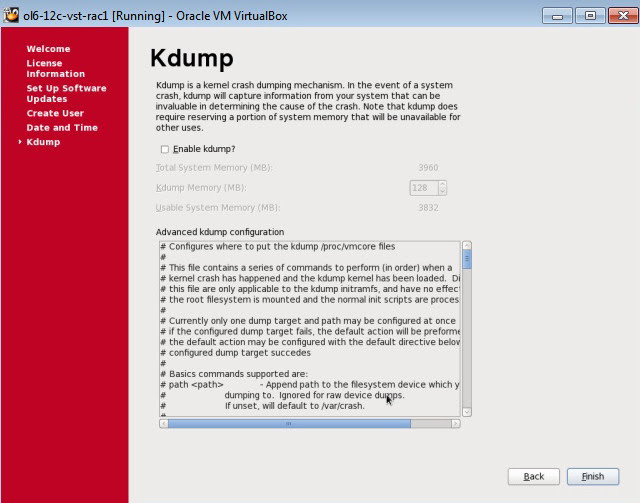Select Welcome in the sidebar
This screenshot has width=640, height=503.
[48, 49]
